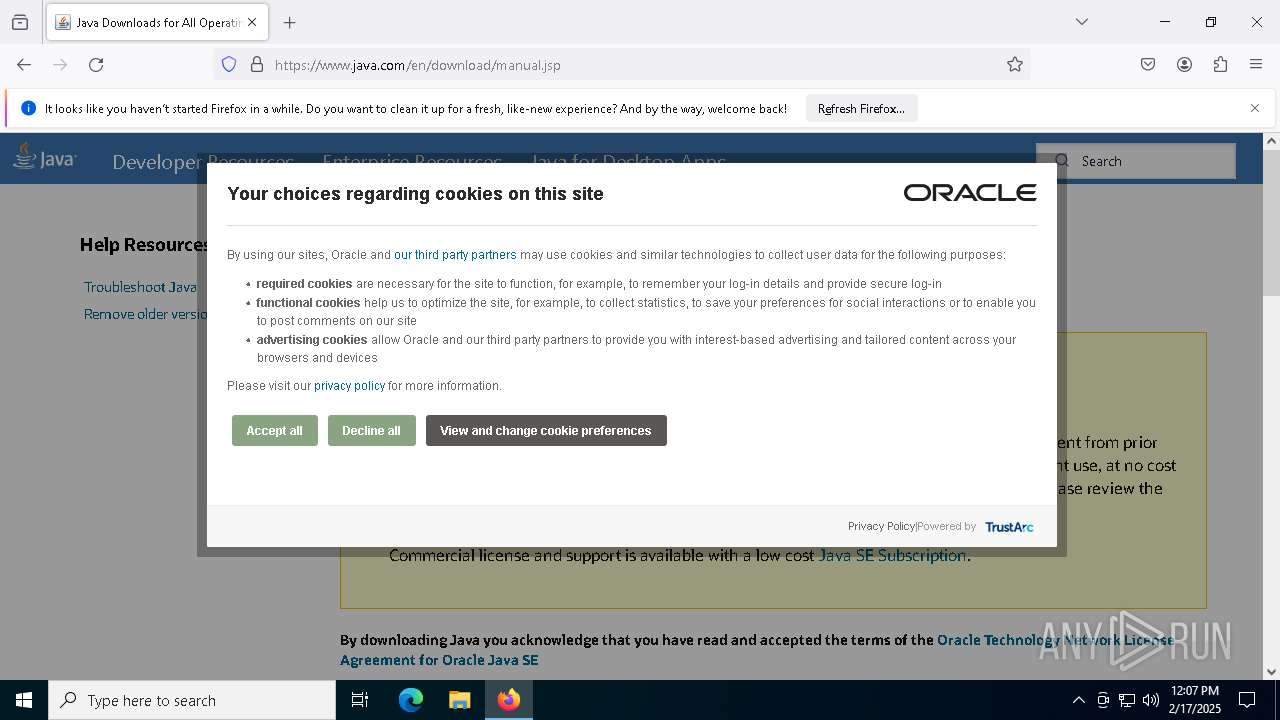Dismiss the Firefox refresh notification bar
The width and height of the screenshot is (1280, 720).
click(1255, 108)
